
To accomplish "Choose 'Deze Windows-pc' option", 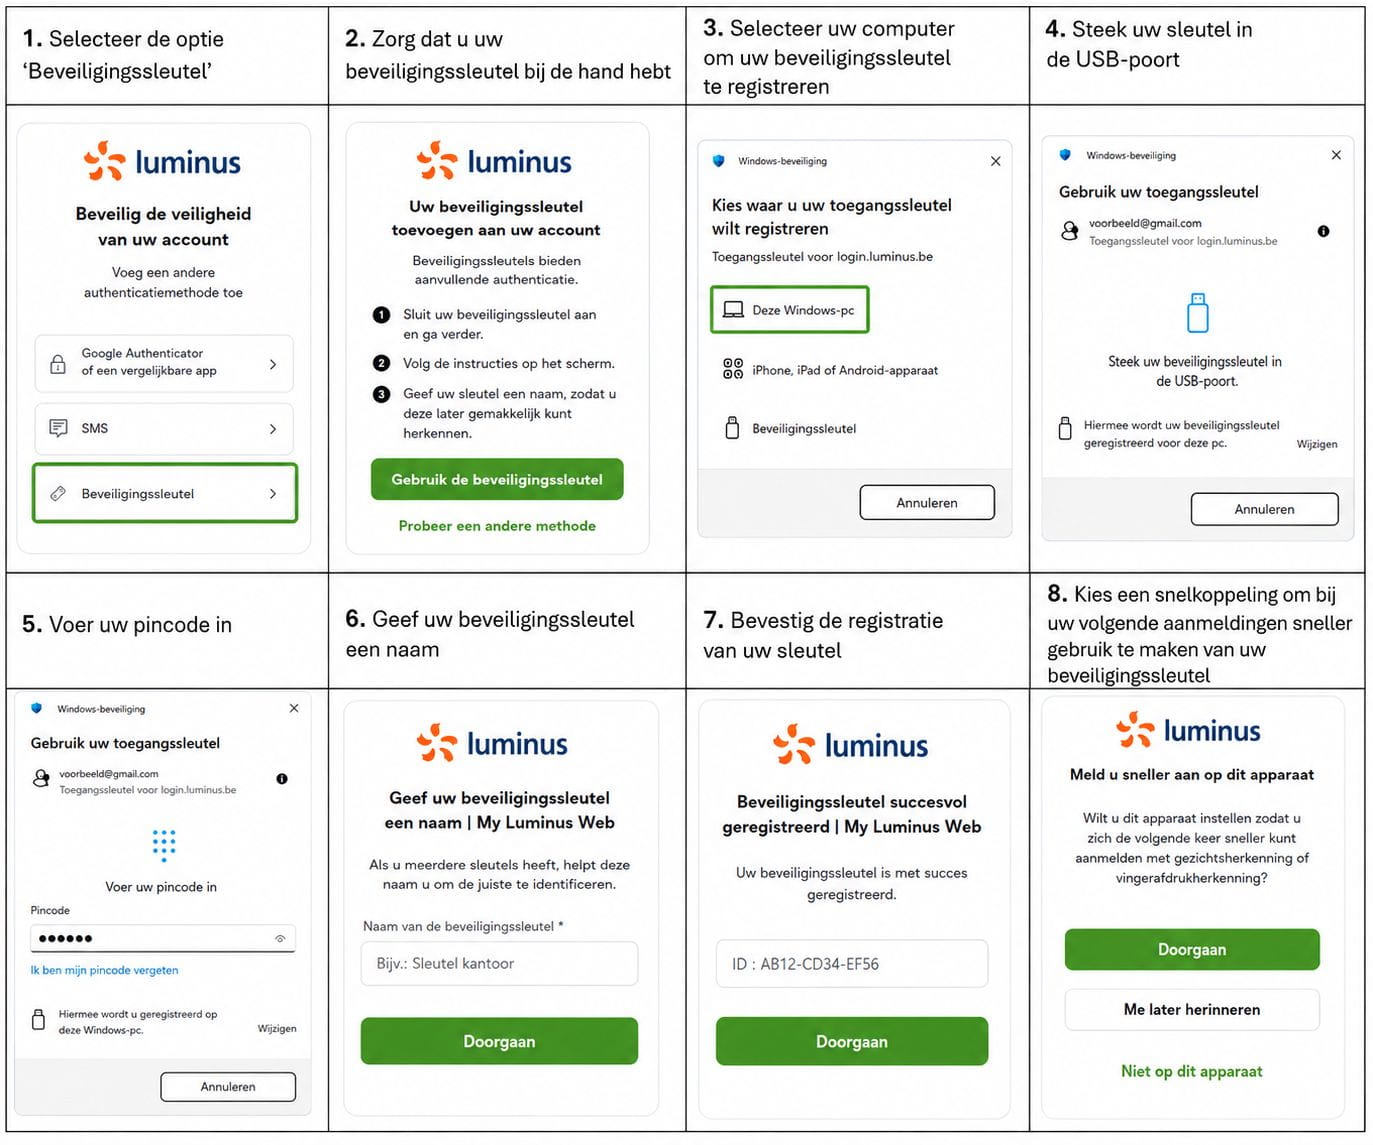I will pos(790,310).
